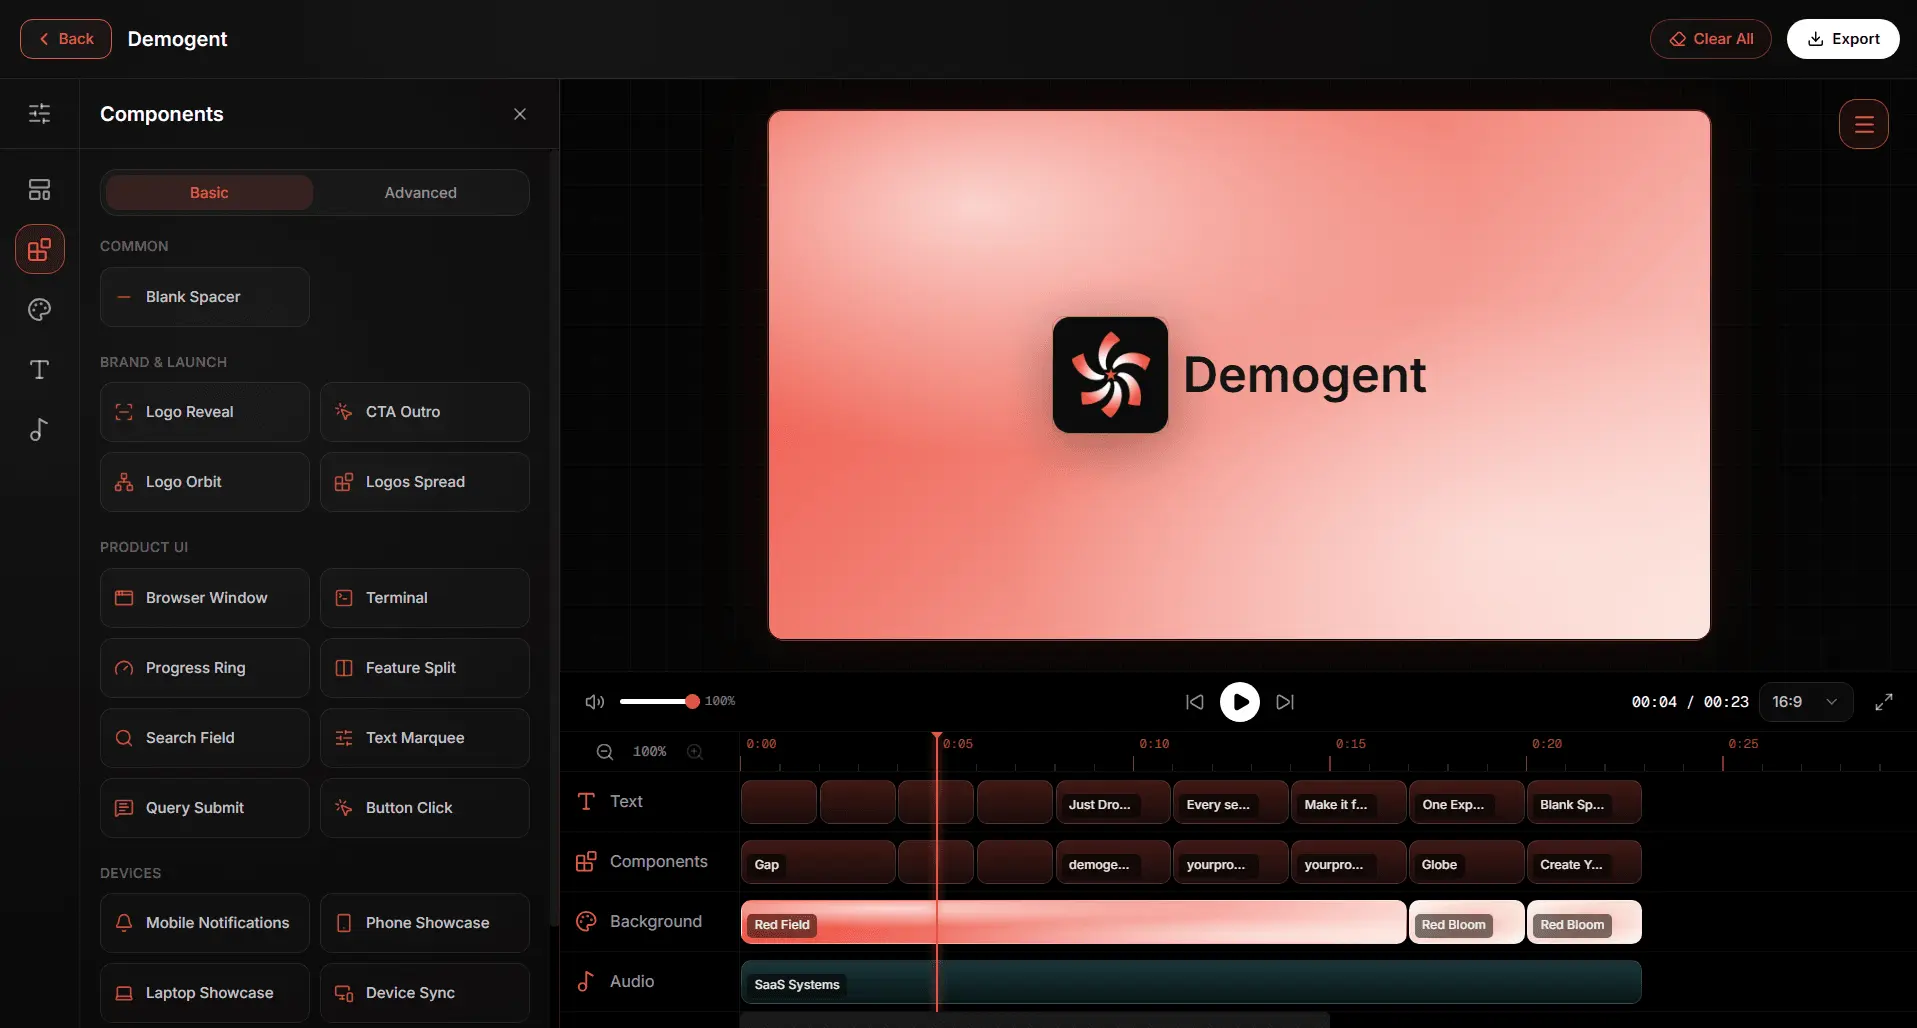1917x1028 pixels.
Task: Add the Logo Reveal component
Action: tap(205, 412)
